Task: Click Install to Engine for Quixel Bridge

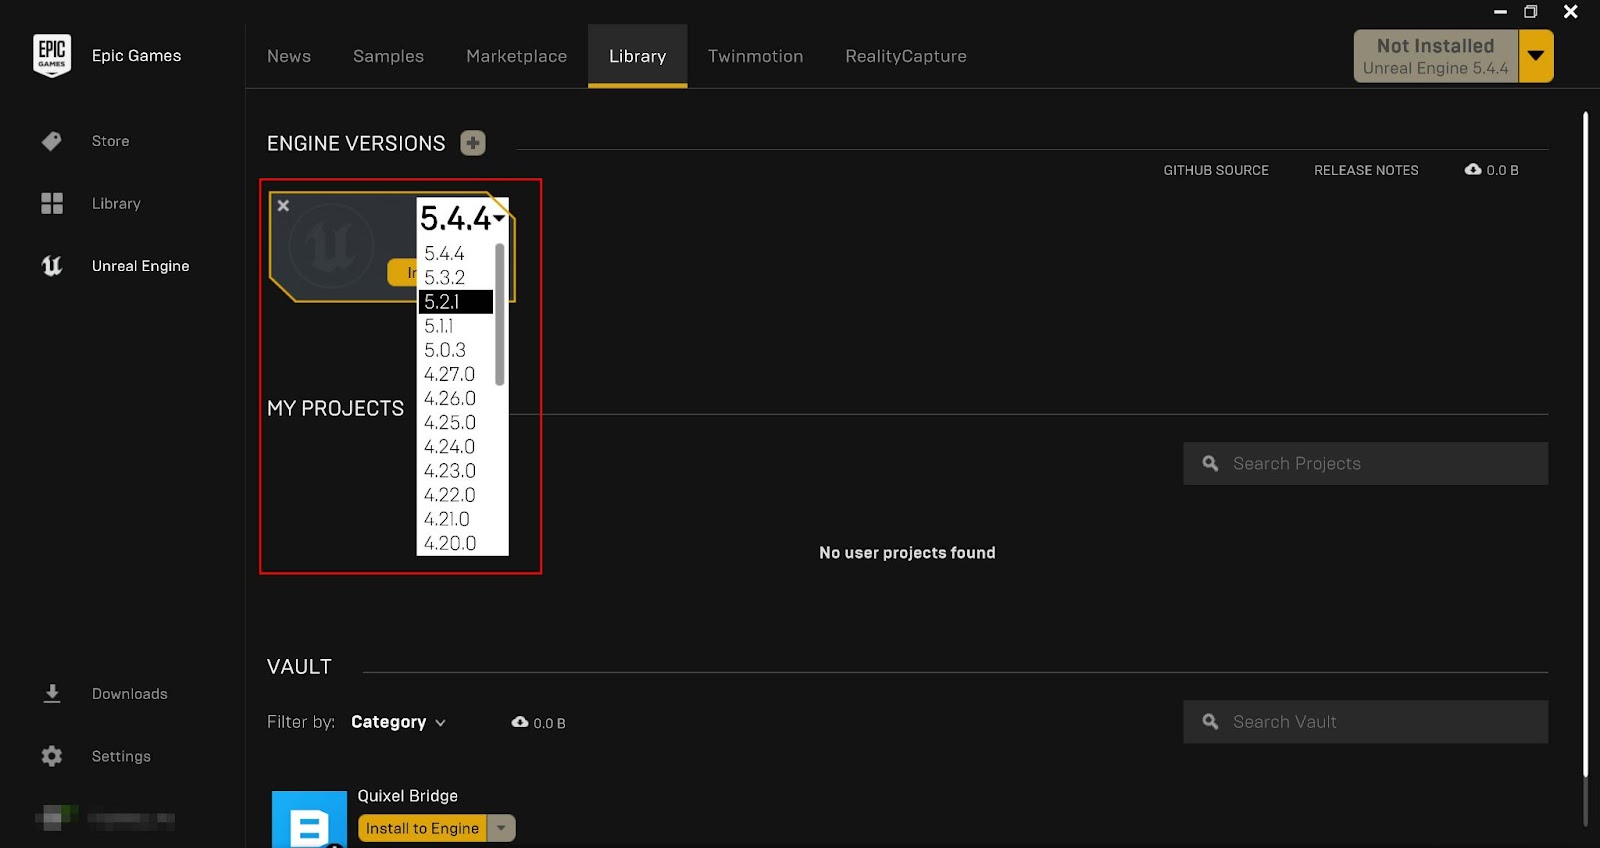Action: pos(422,828)
